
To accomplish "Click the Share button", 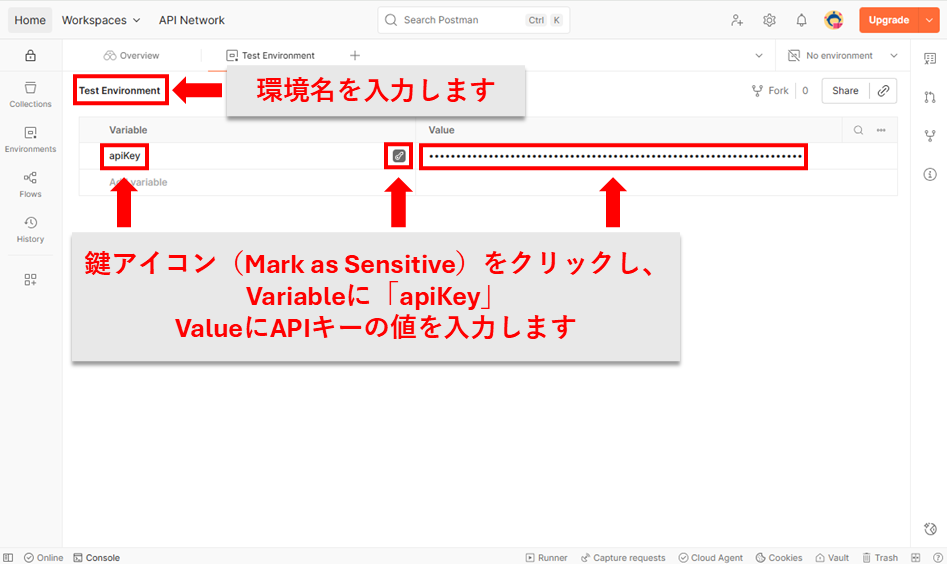I will (845, 91).
